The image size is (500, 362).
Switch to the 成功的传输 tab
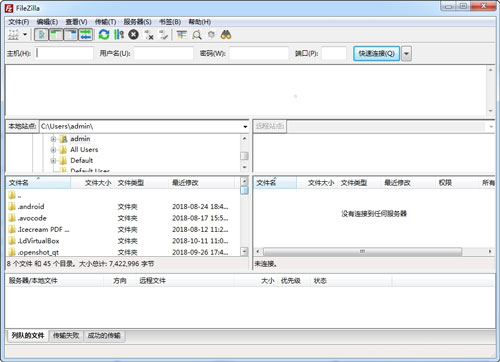pyautogui.click(x=104, y=335)
